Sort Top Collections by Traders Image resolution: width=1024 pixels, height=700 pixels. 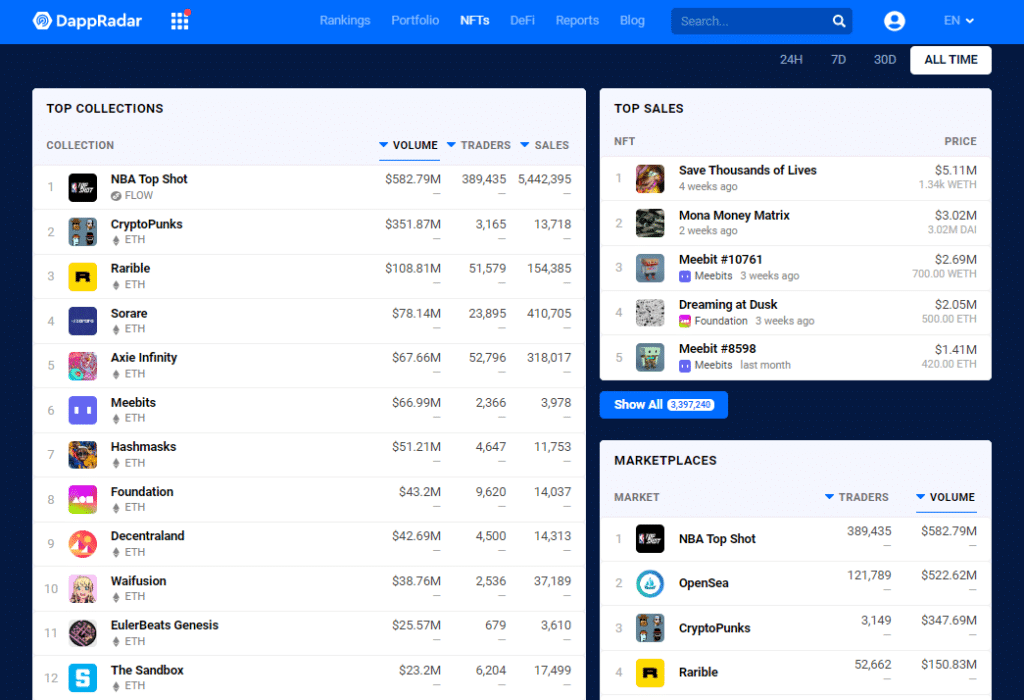point(479,145)
